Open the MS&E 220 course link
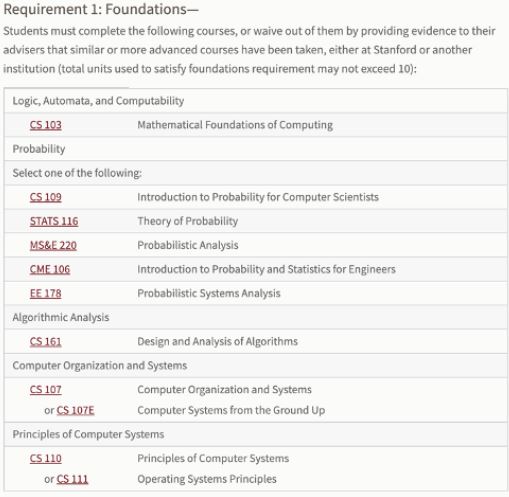The height and width of the screenshot is (497, 509). [53, 245]
